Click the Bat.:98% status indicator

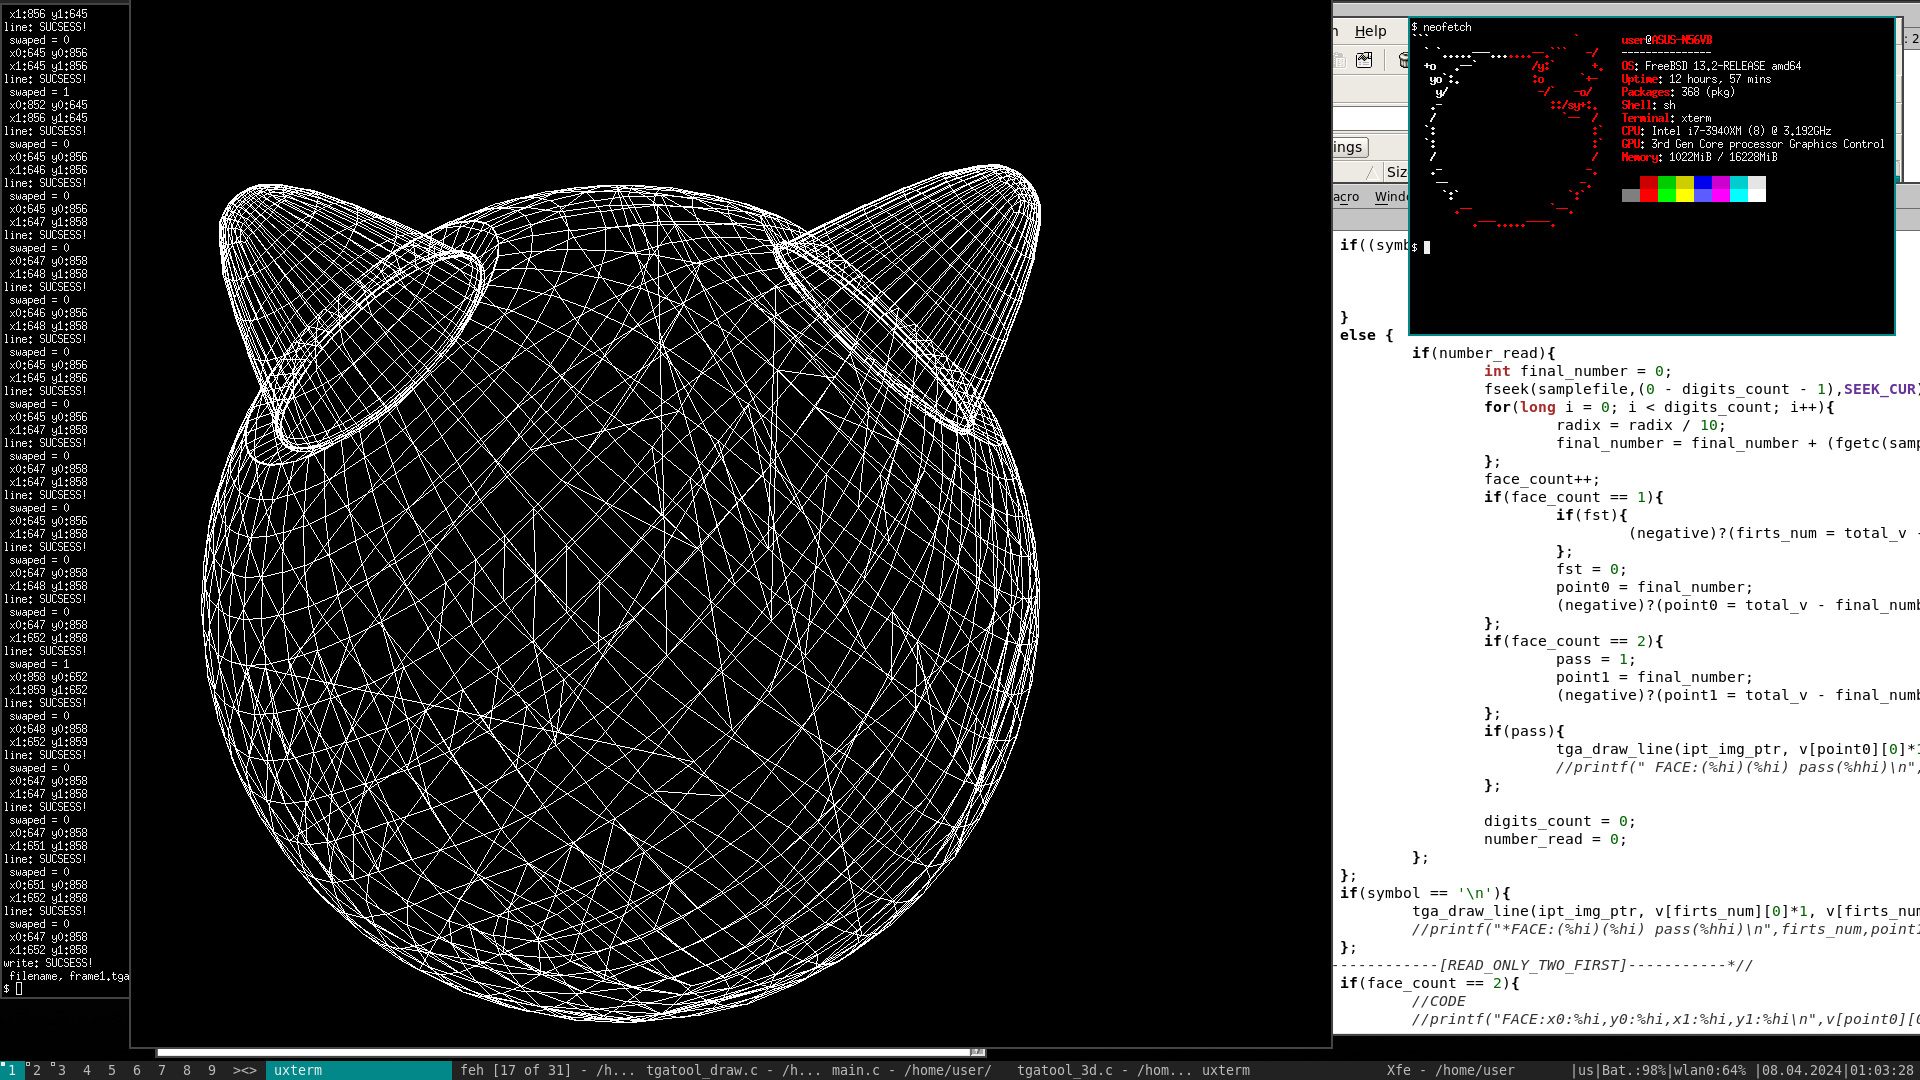pyautogui.click(x=1634, y=1070)
